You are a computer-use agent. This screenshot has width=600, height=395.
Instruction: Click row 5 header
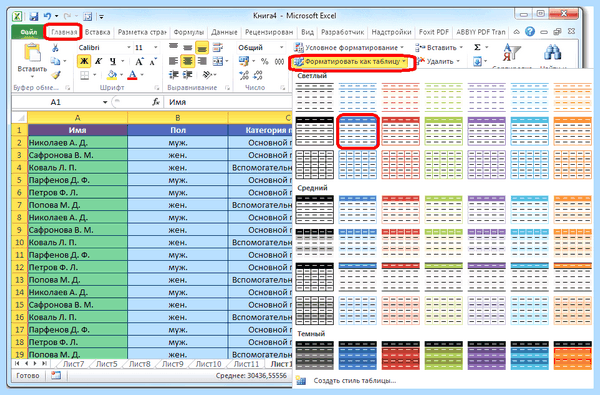tap(19, 180)
